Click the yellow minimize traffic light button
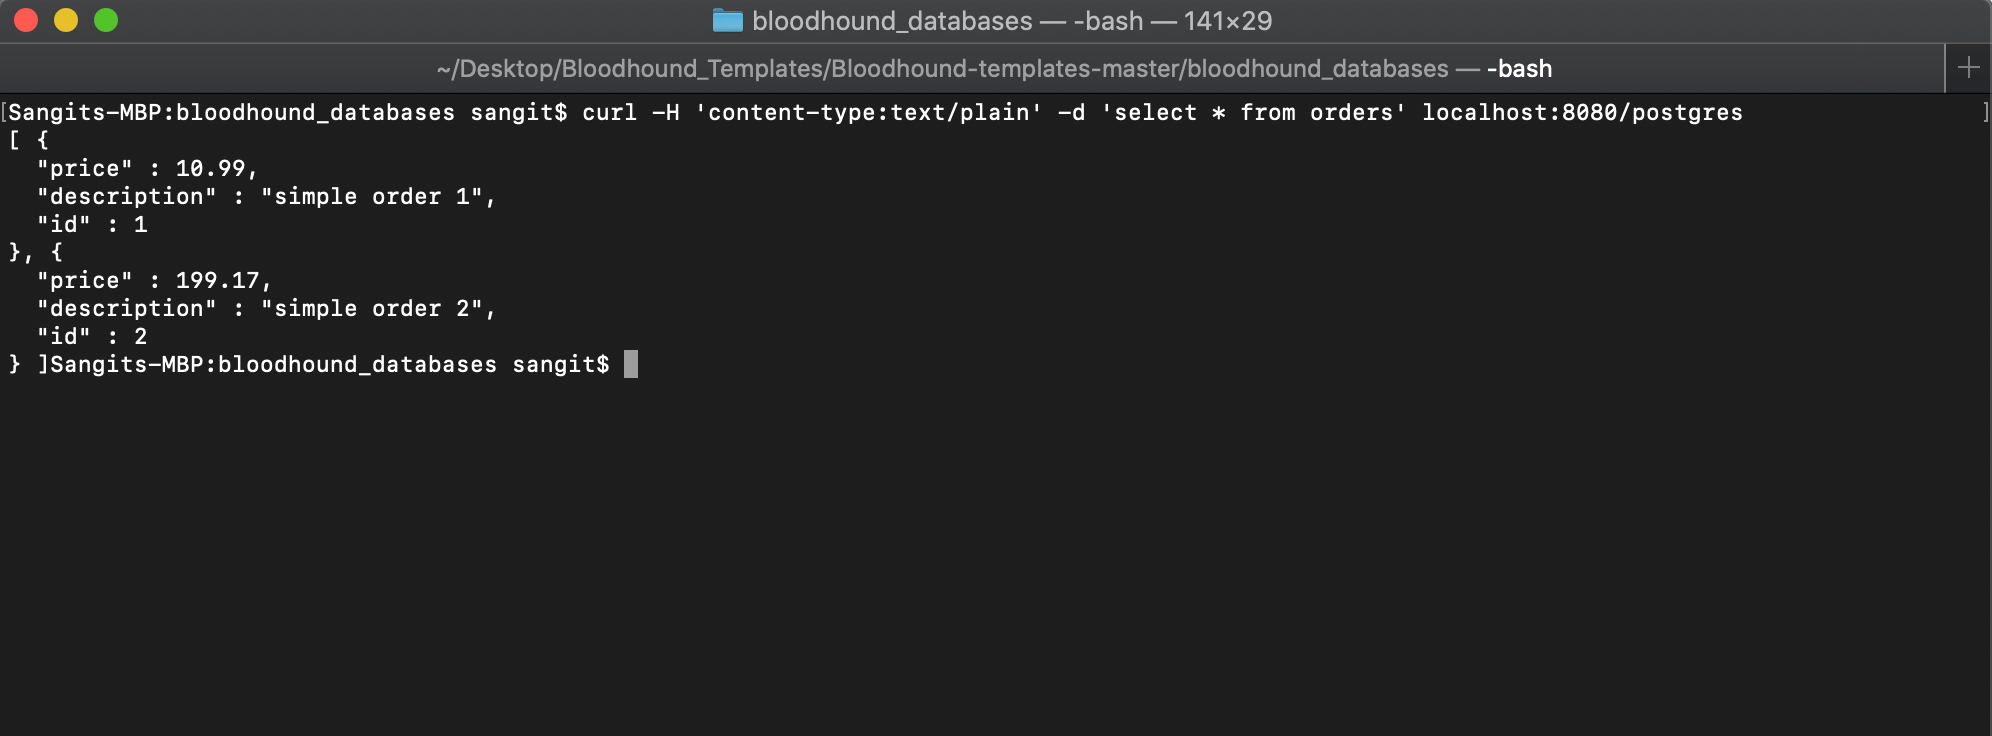 (64, 18)
